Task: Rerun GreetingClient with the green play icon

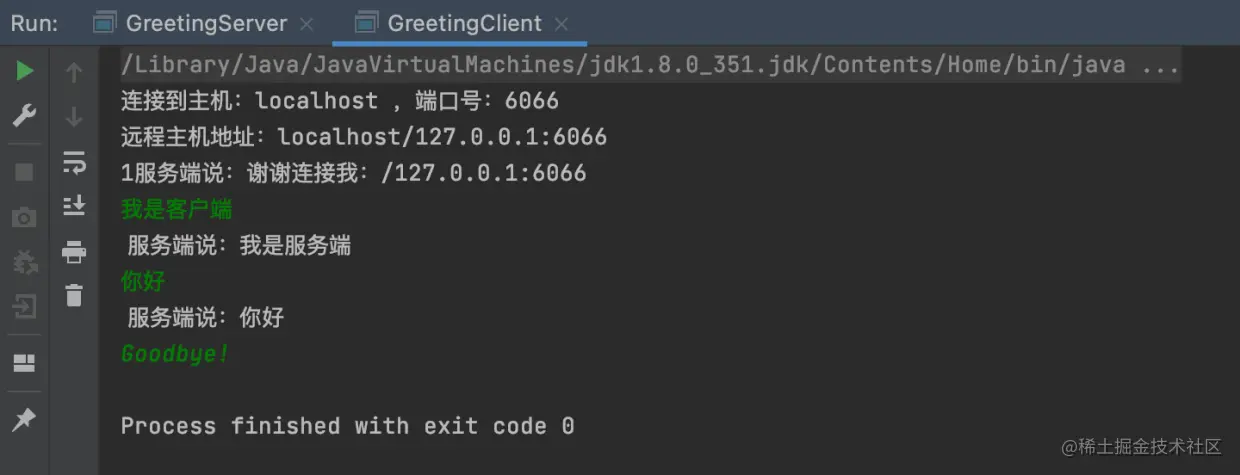Action: click(x=25, y=71)
